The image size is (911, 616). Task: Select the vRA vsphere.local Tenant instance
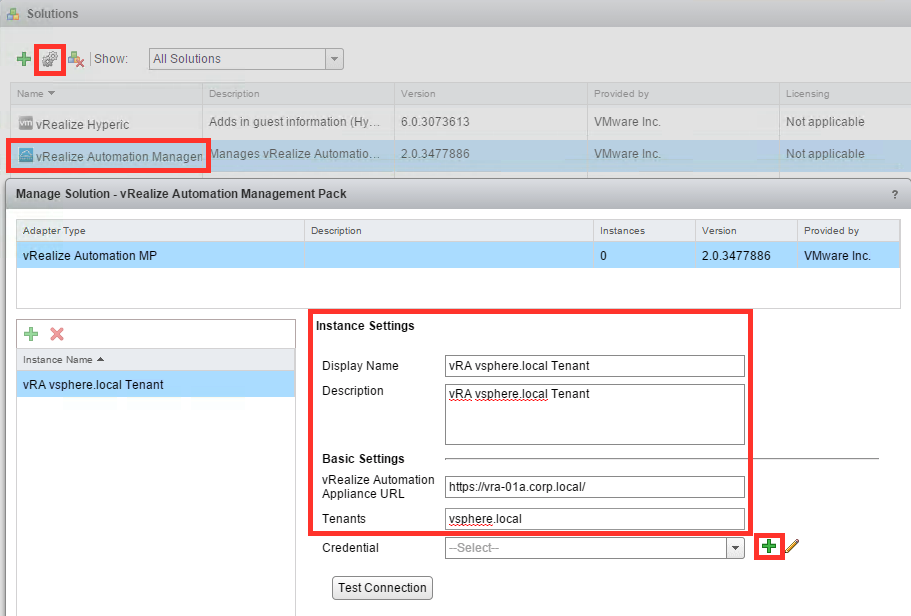155,384
